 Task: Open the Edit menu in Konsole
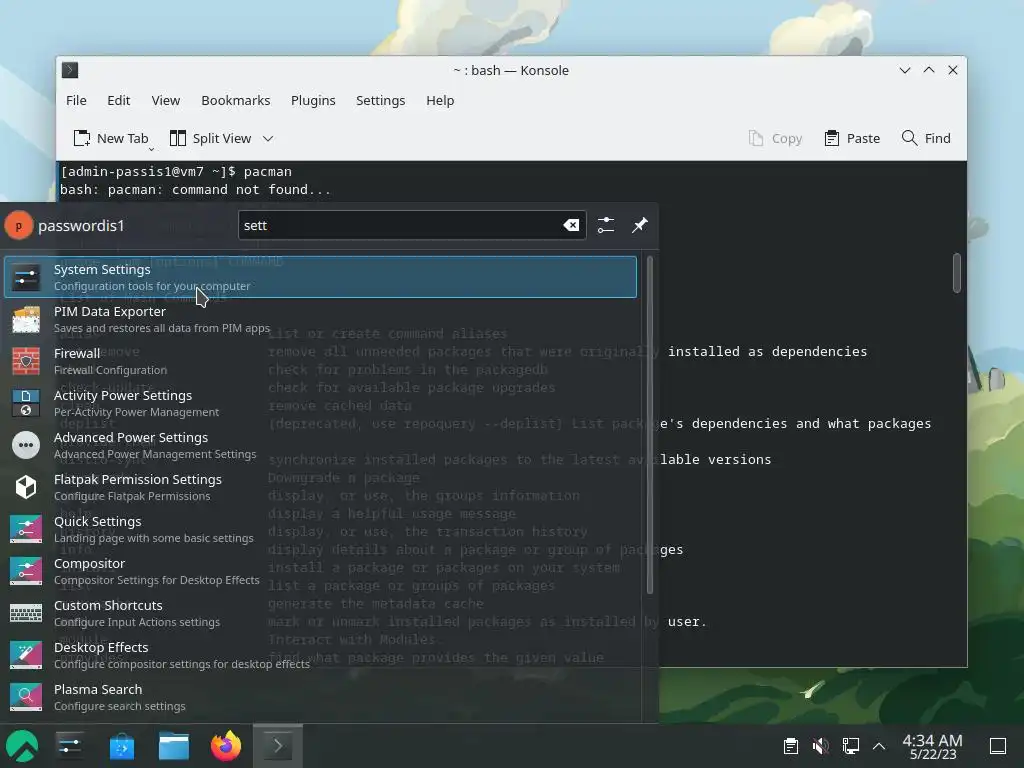click(118, 101)
